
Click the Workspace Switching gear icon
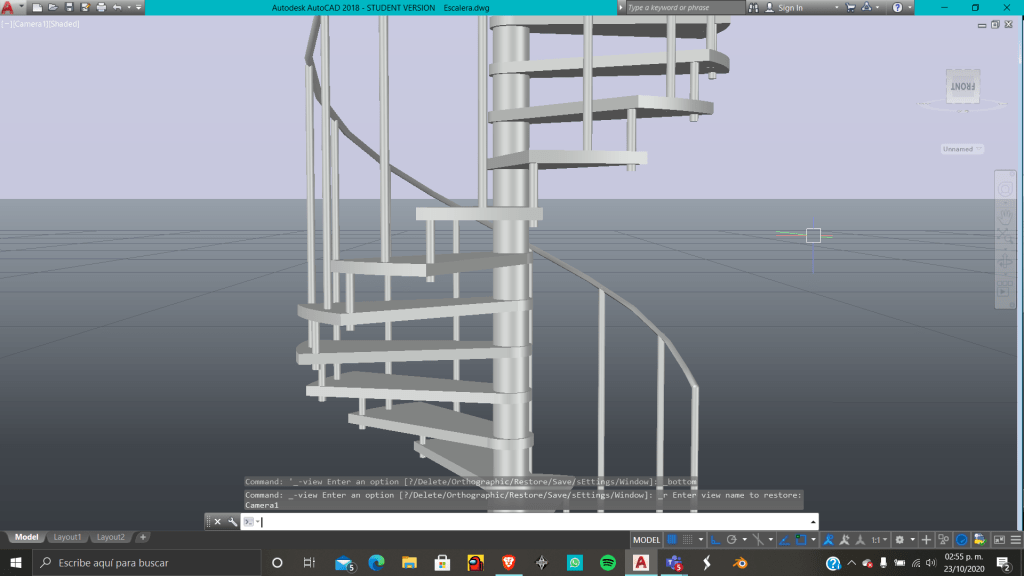[x=899, y=539]
